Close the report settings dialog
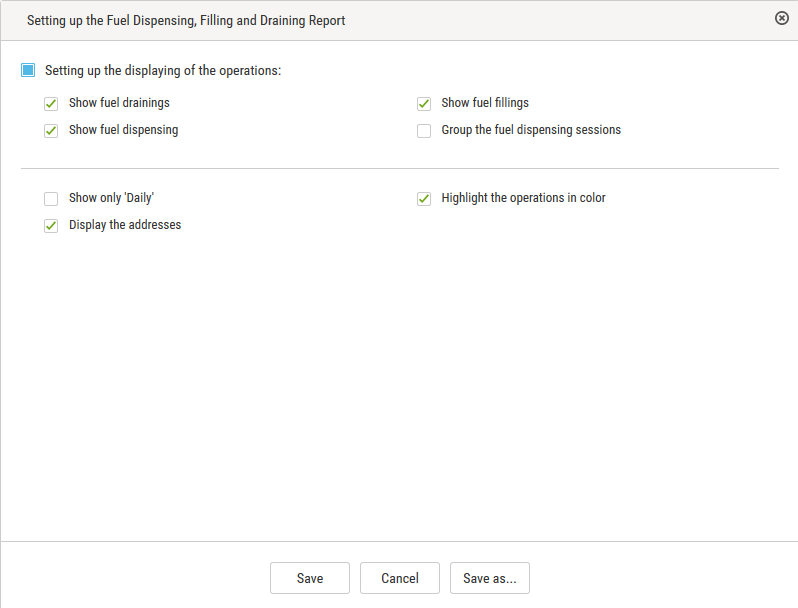The image size is (798, 608). (782, 18)
